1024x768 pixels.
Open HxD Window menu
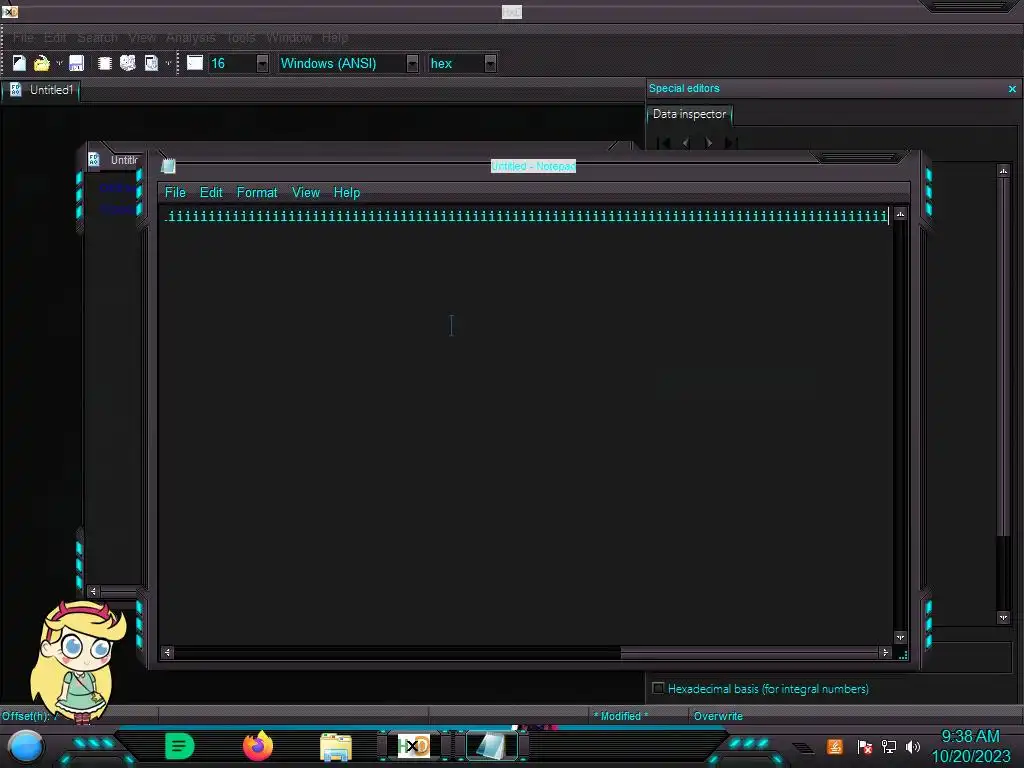tap(289, 38)
